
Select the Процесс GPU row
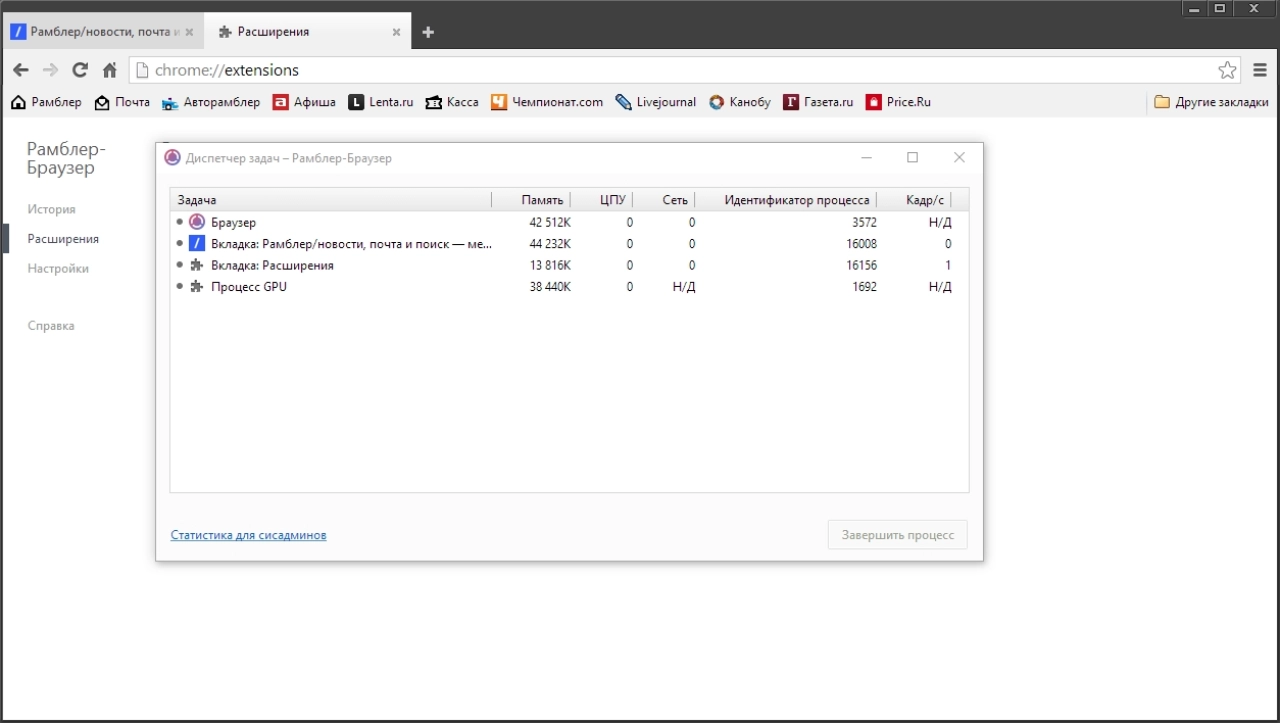569,287
